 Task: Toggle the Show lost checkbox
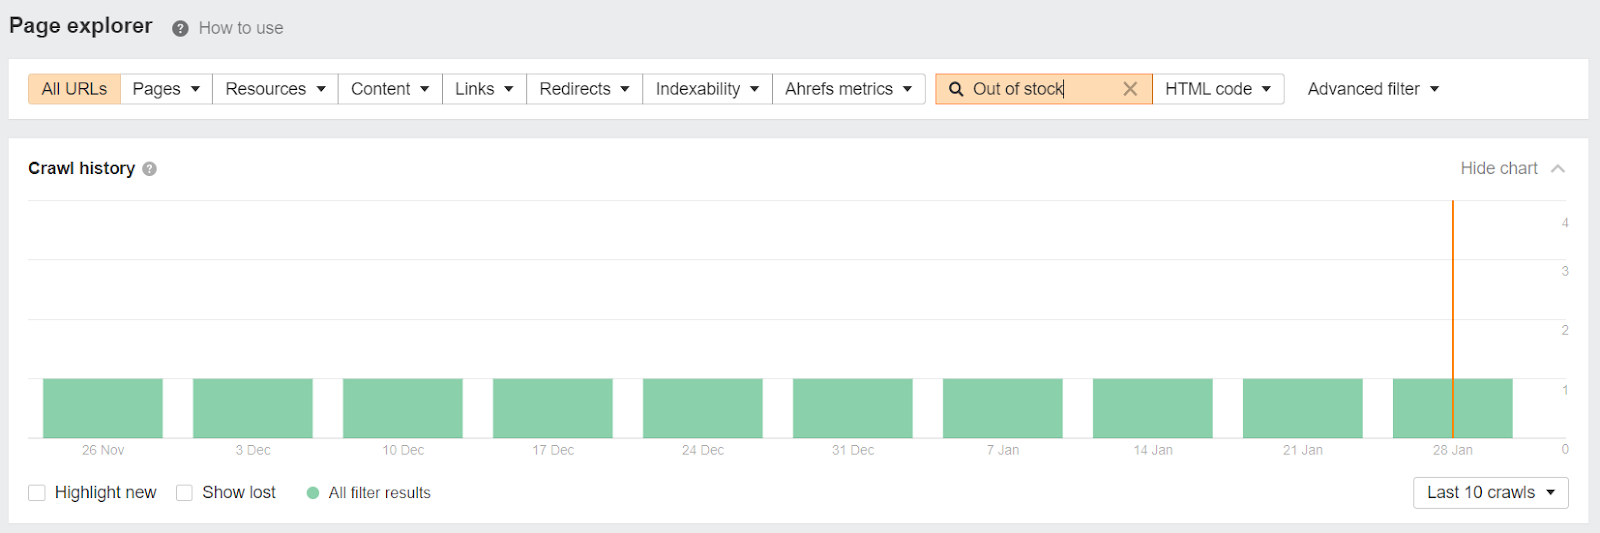(184, 493)
